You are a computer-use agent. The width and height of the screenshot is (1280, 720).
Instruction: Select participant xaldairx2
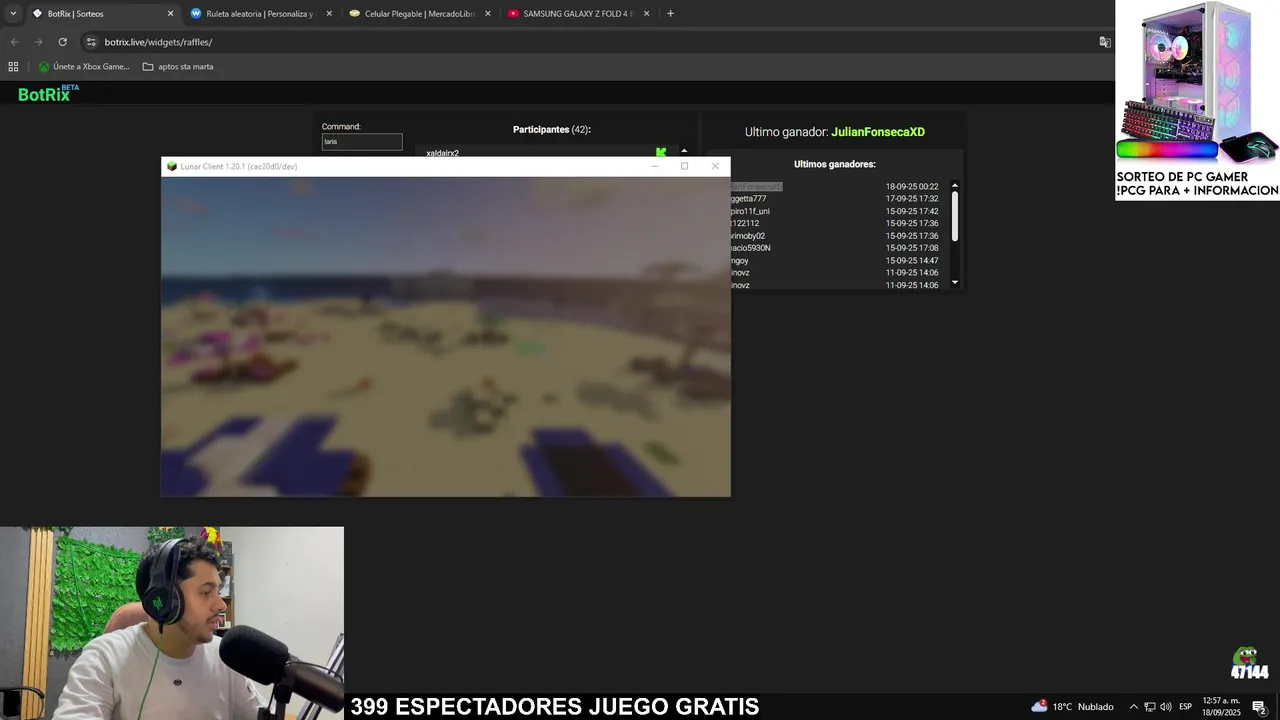pyautogui.click(x=442, y=153)
